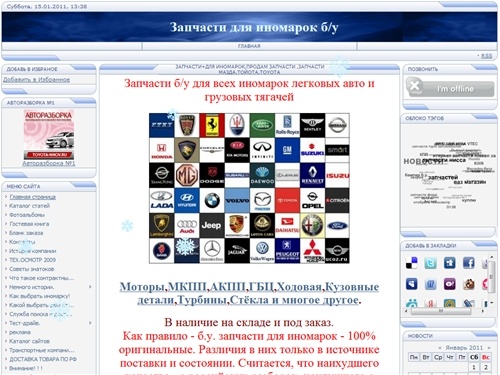Click the запчастей tag in cloud
500x375 pixels.
(443, 177)
